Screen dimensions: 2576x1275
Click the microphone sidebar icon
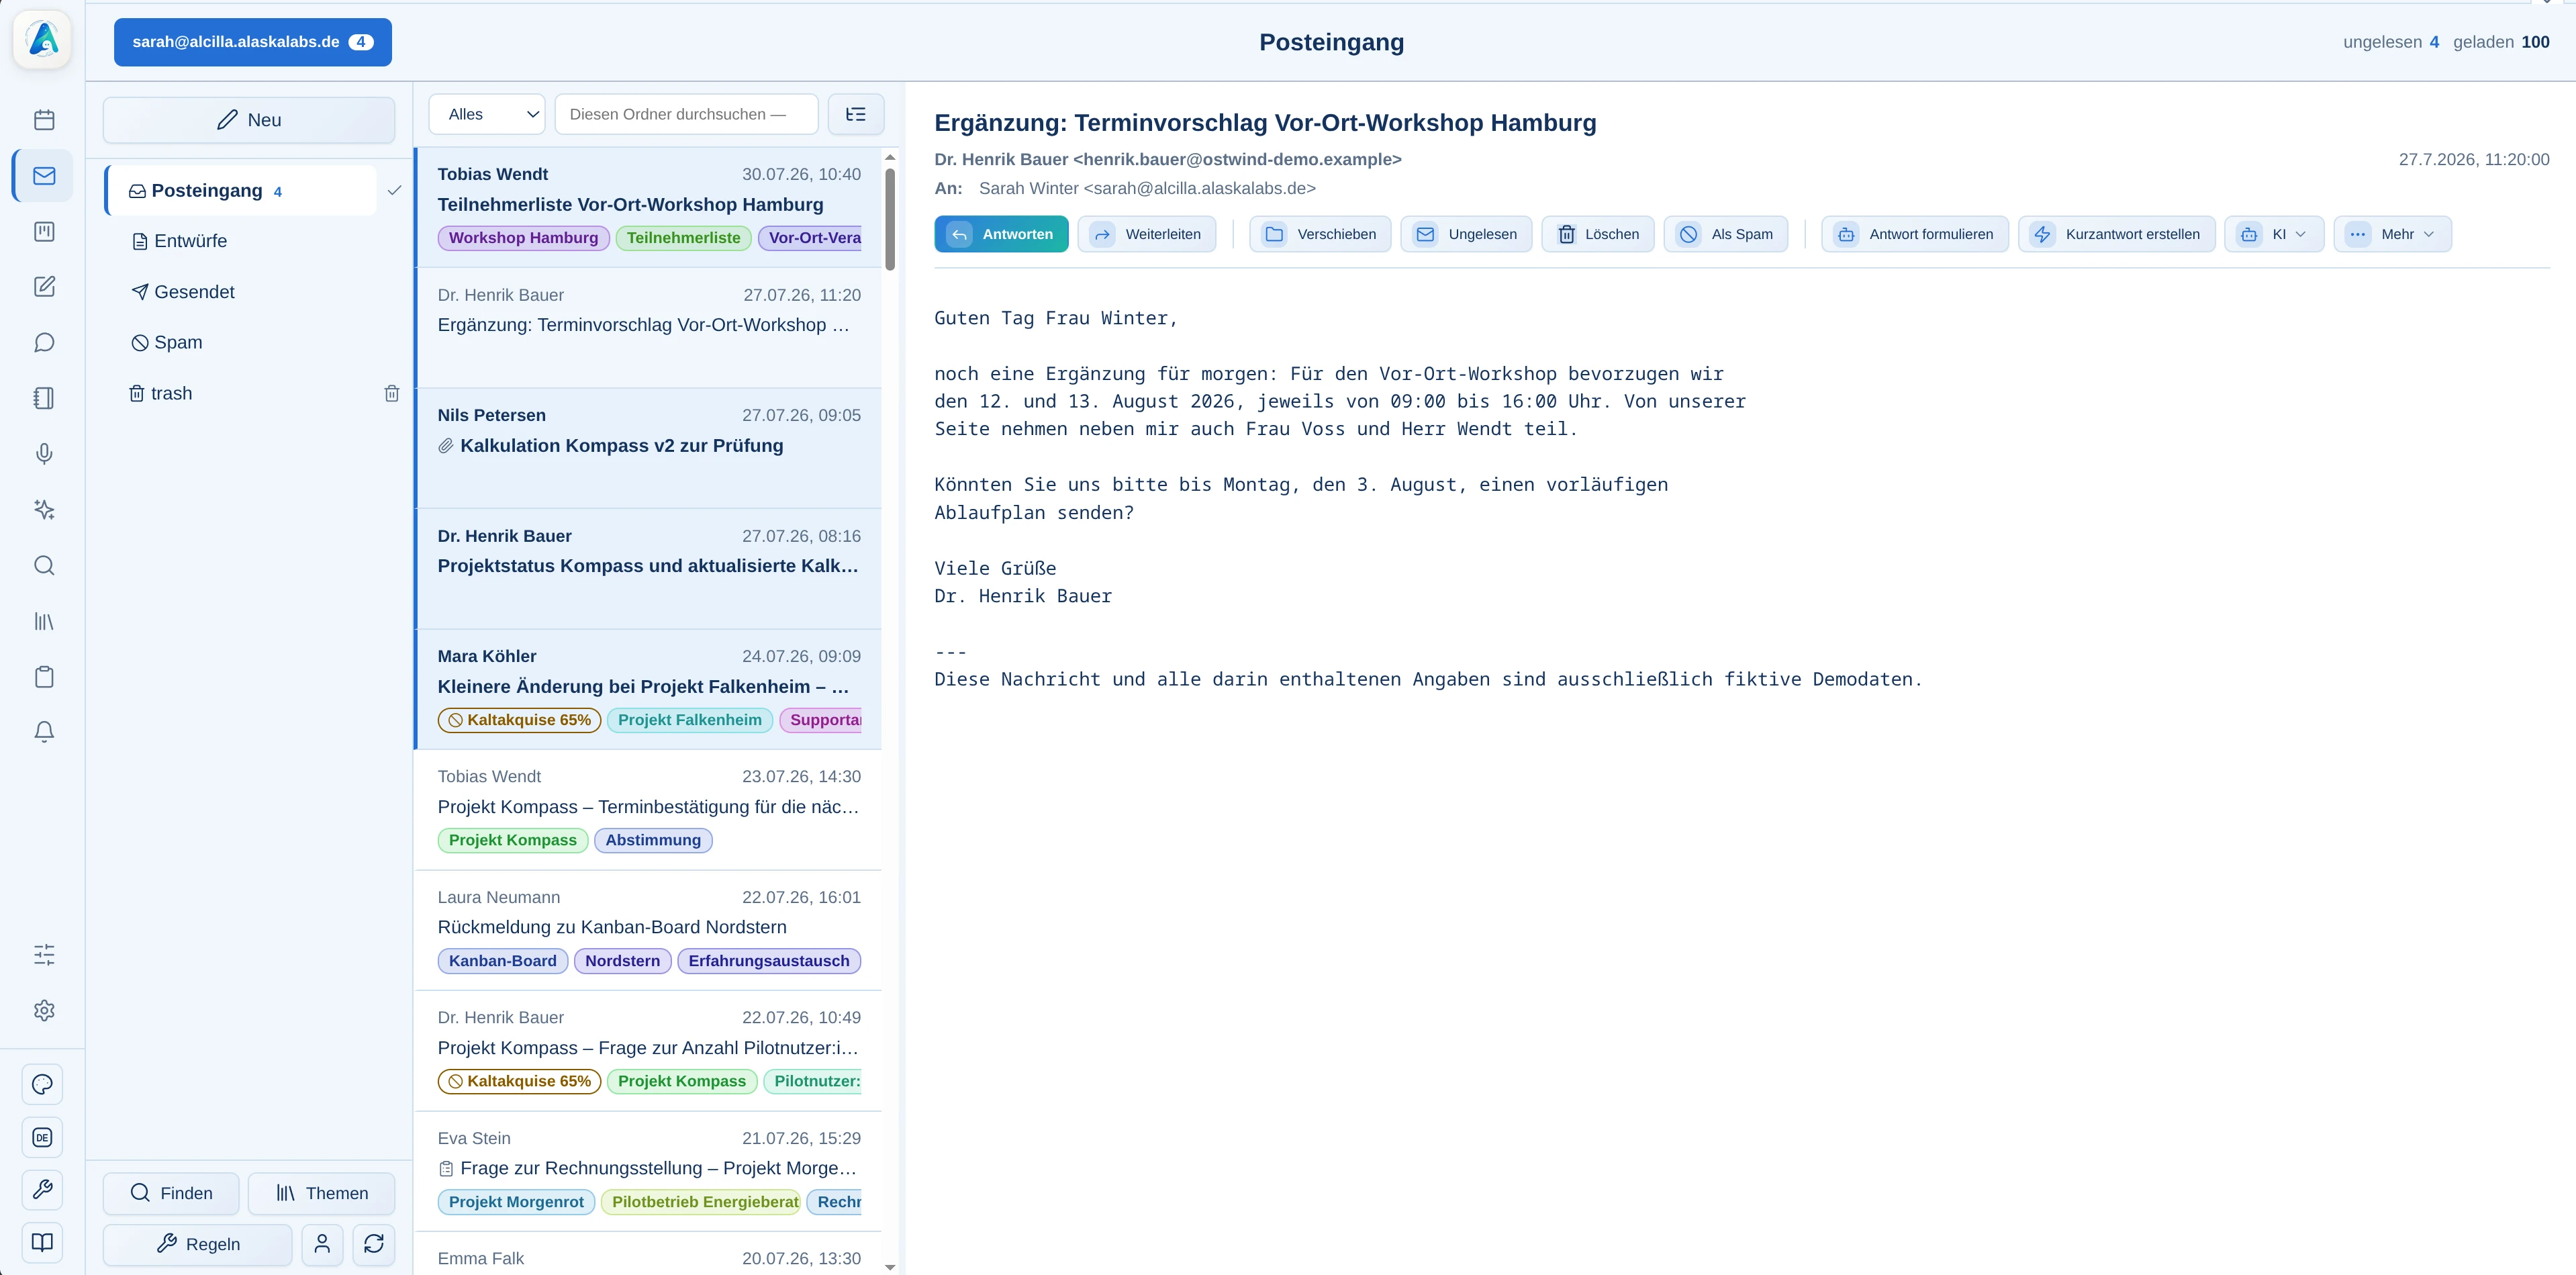click(x=44, y=454)
